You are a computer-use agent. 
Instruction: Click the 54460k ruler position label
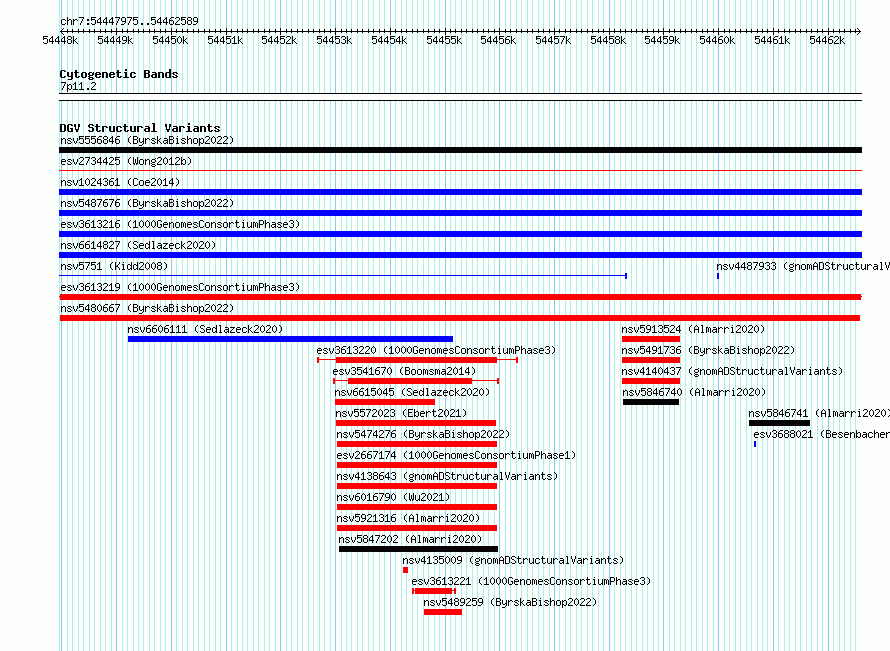[x=717, y=40]
